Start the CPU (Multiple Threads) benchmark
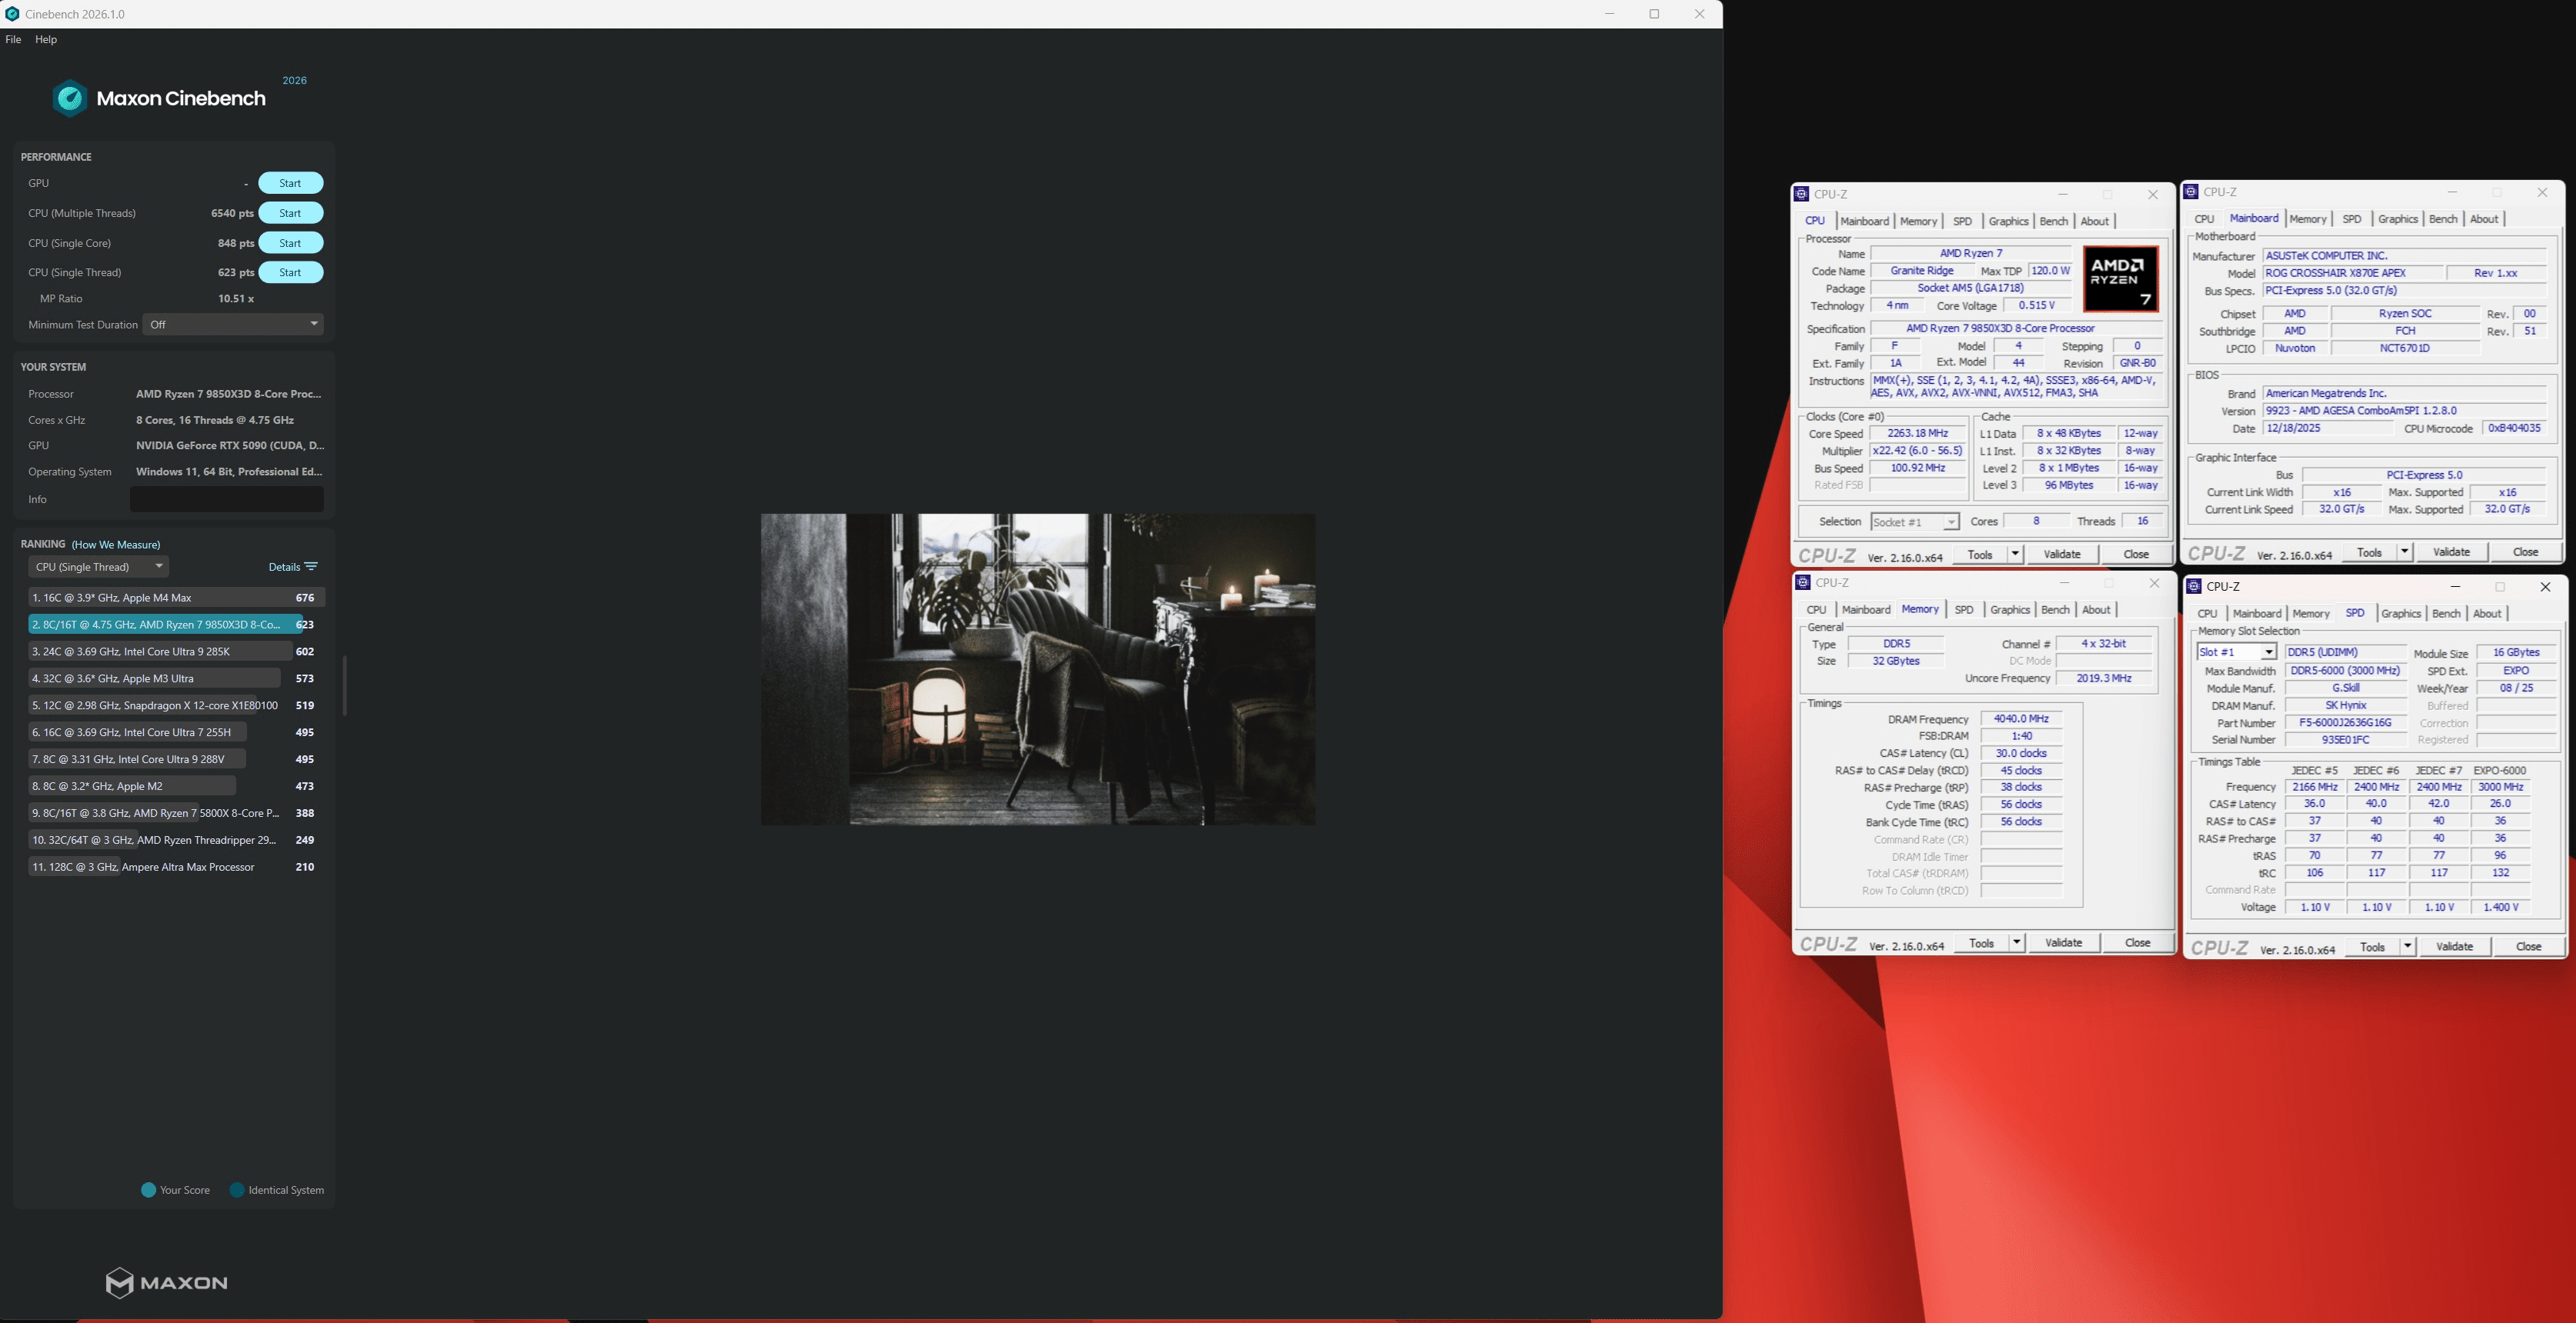Viewport: 2576px width, 1323px height. 290,213
